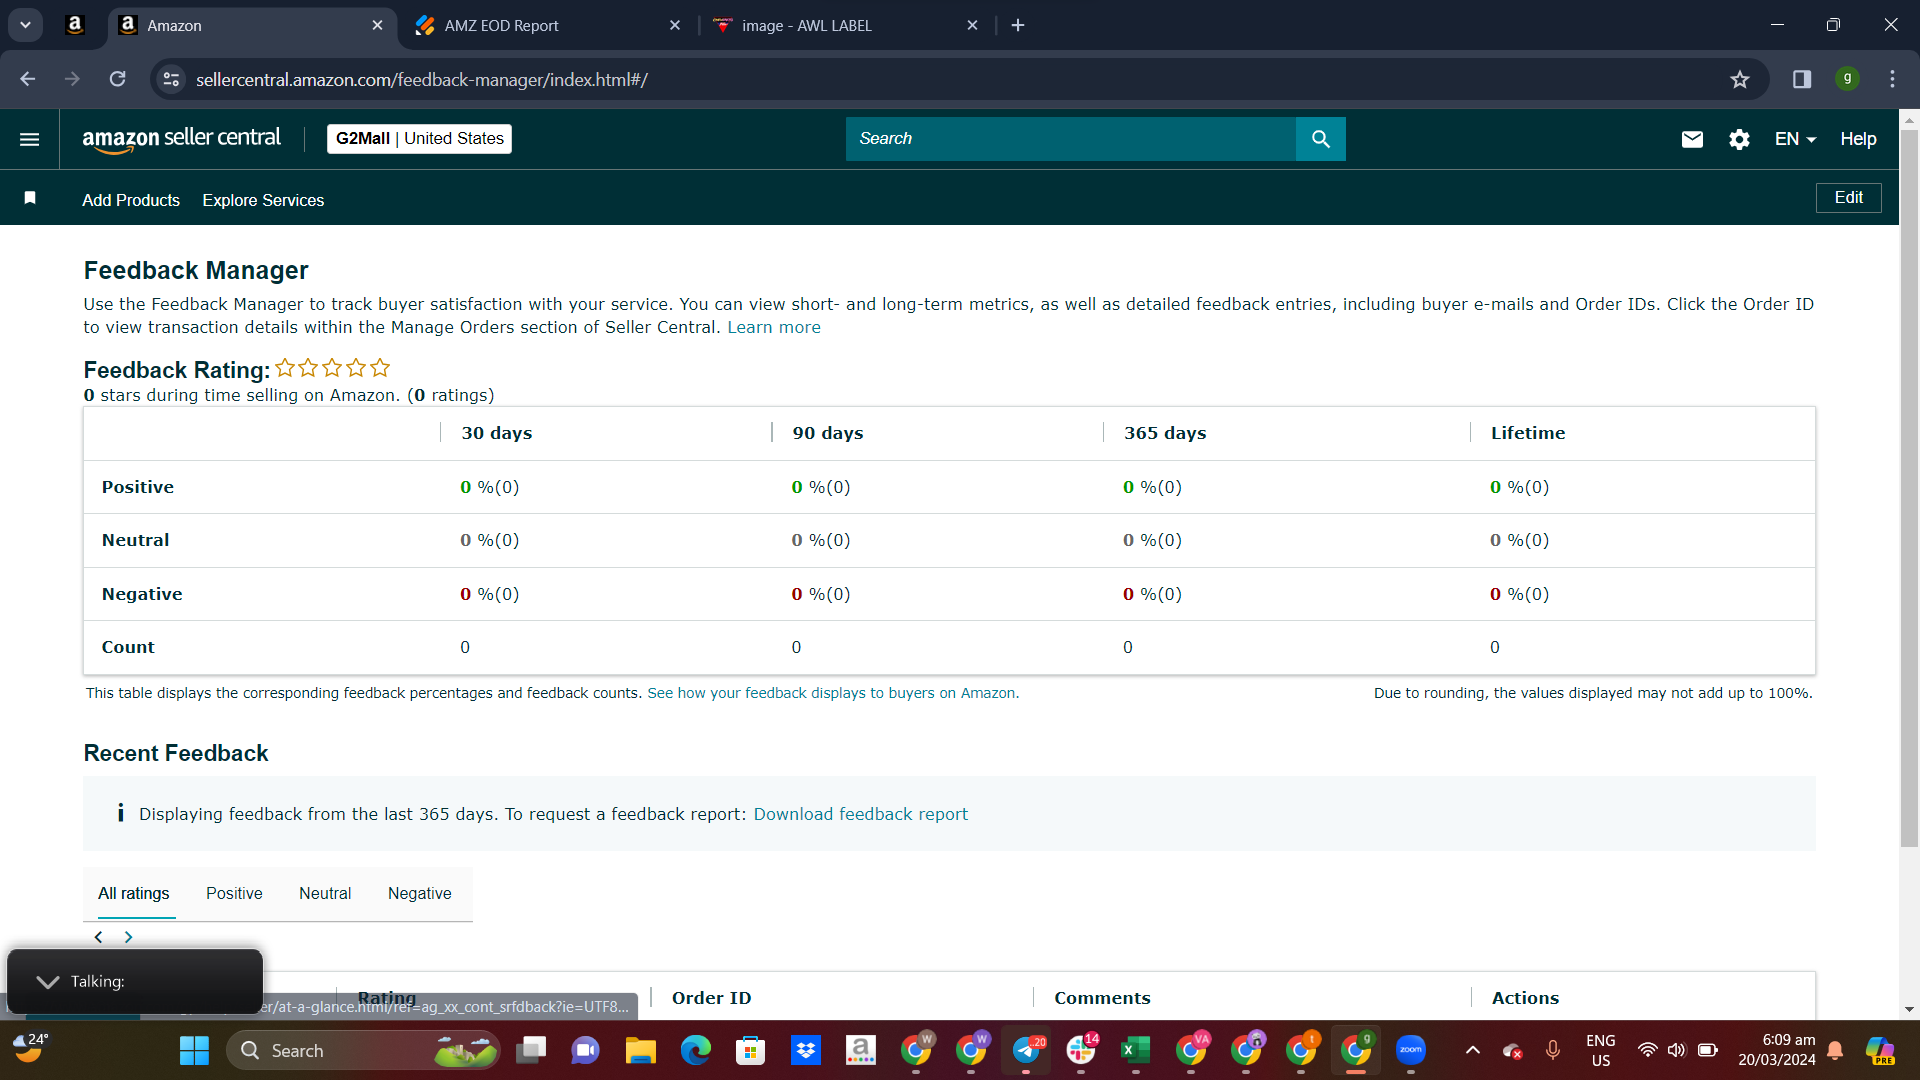Open the notifications bell in system tray

click(x=1835, y=1050)
